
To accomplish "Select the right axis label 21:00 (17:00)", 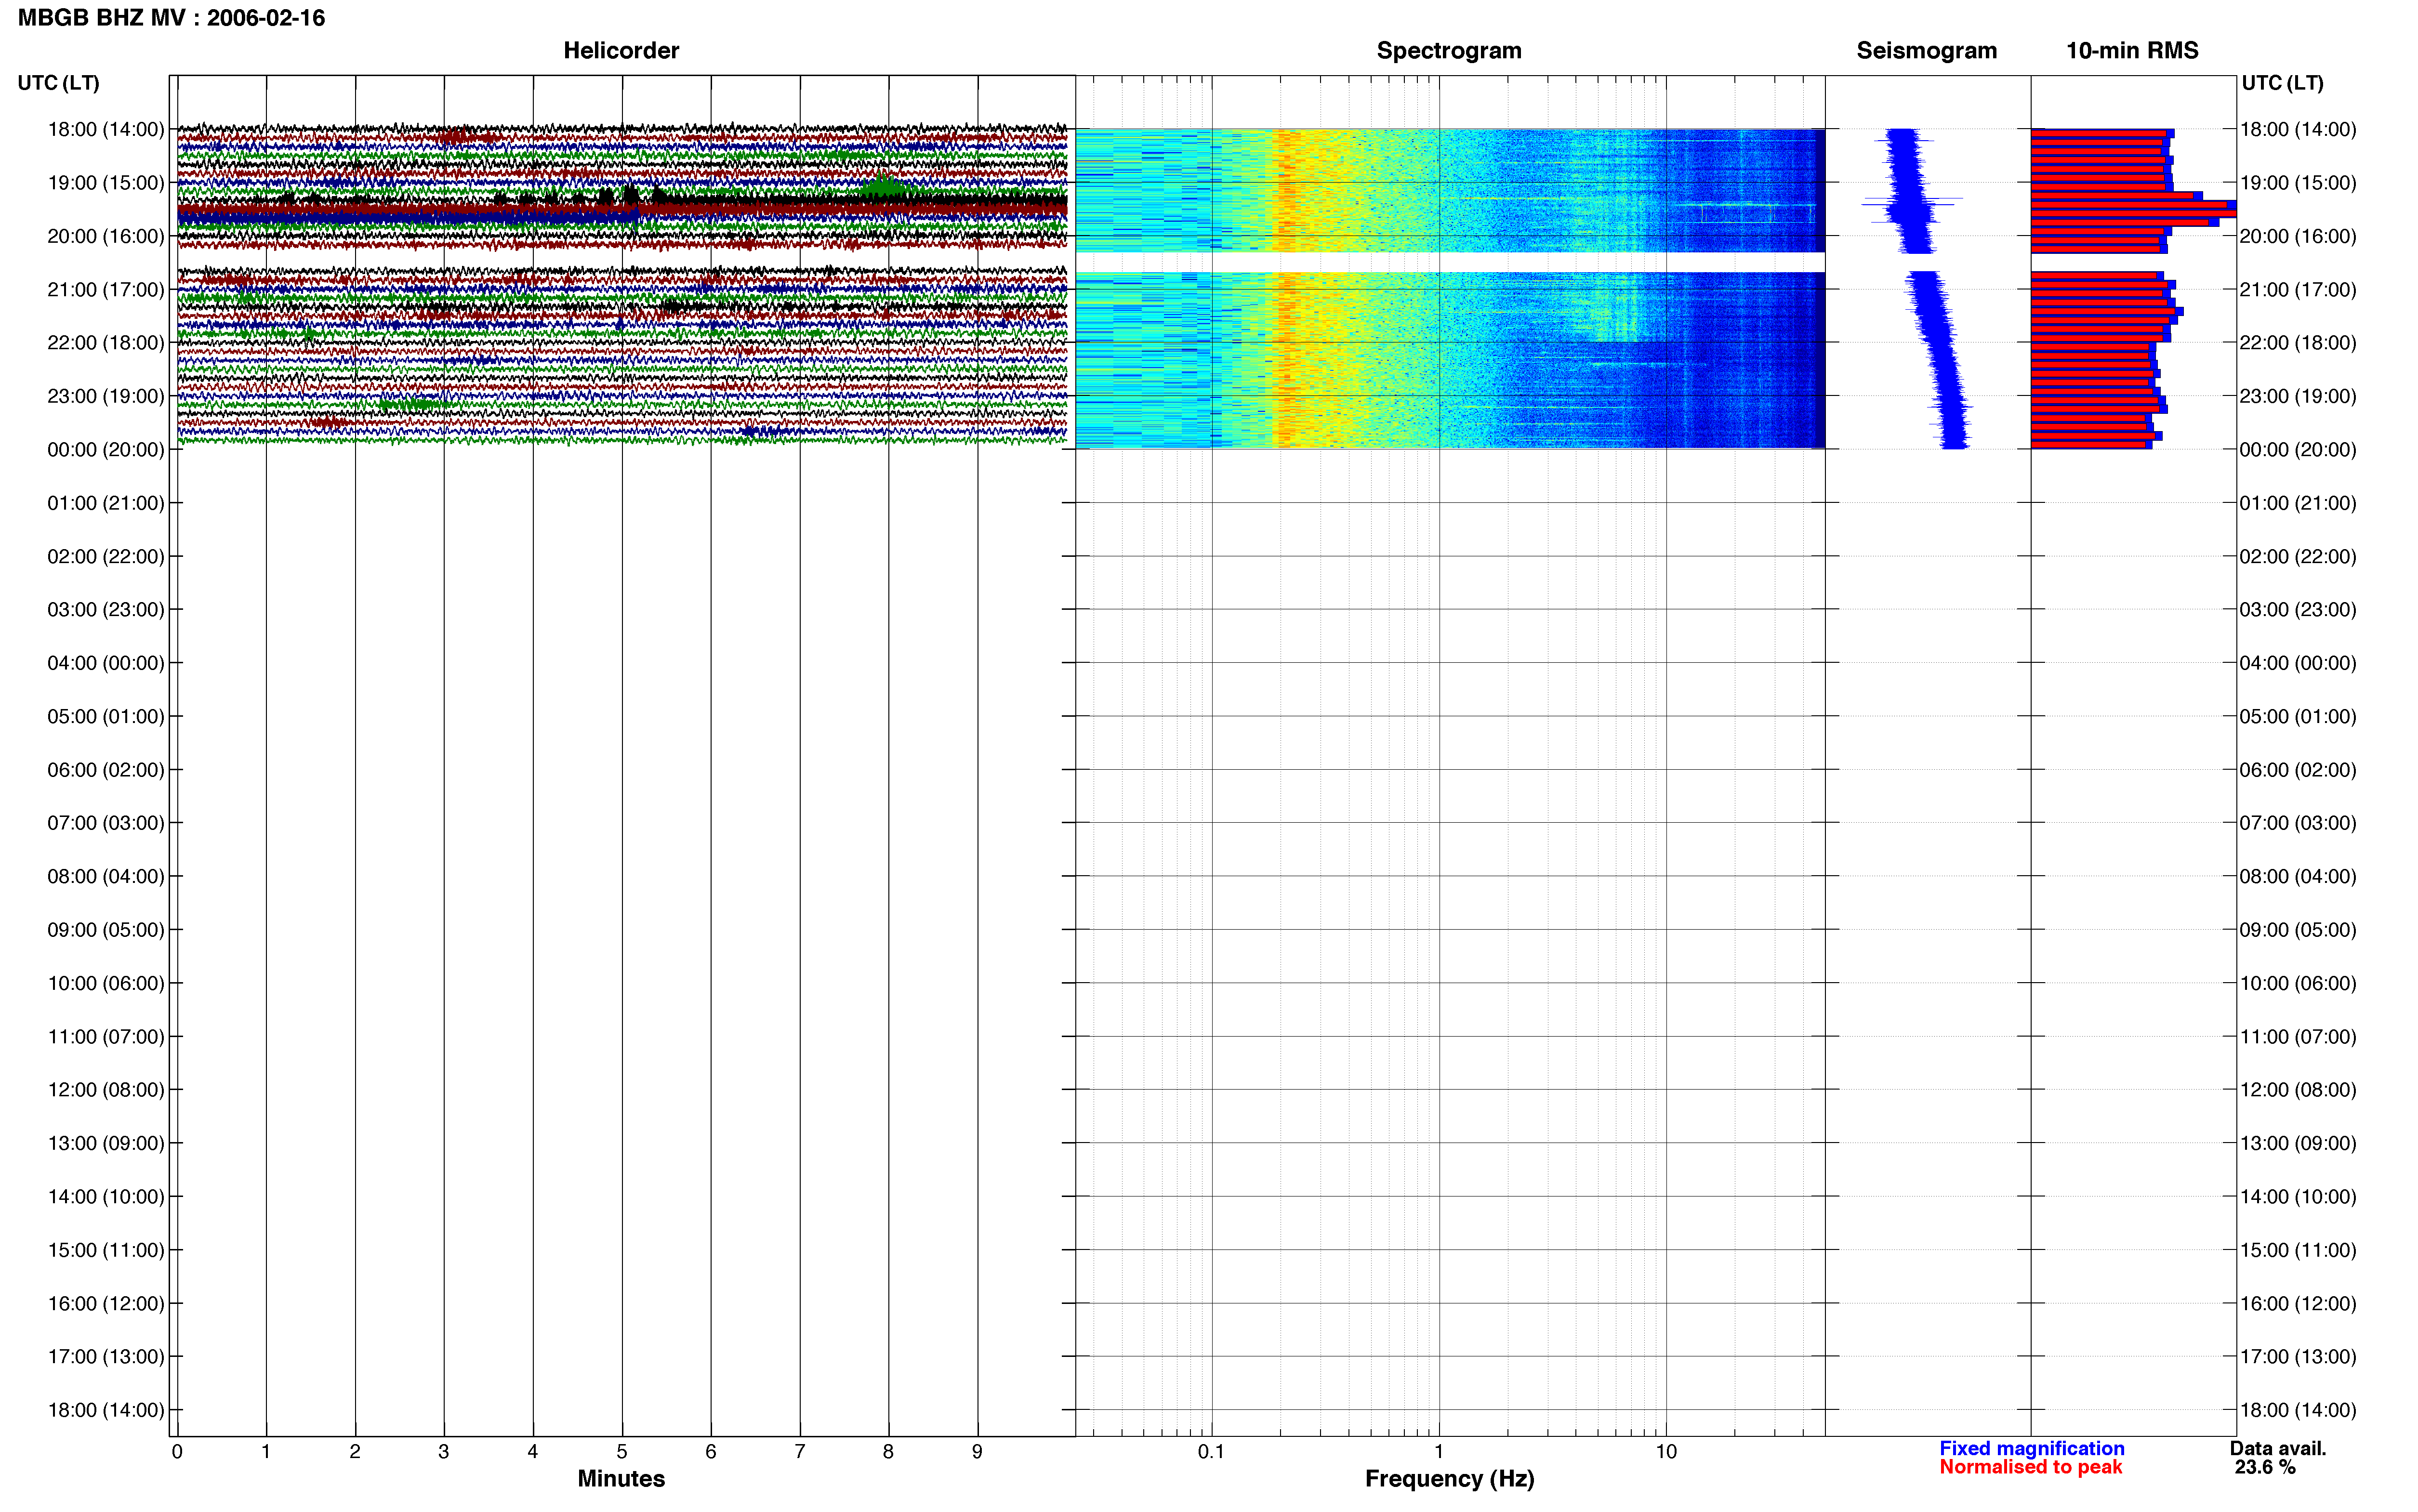I will point(2298,290).
